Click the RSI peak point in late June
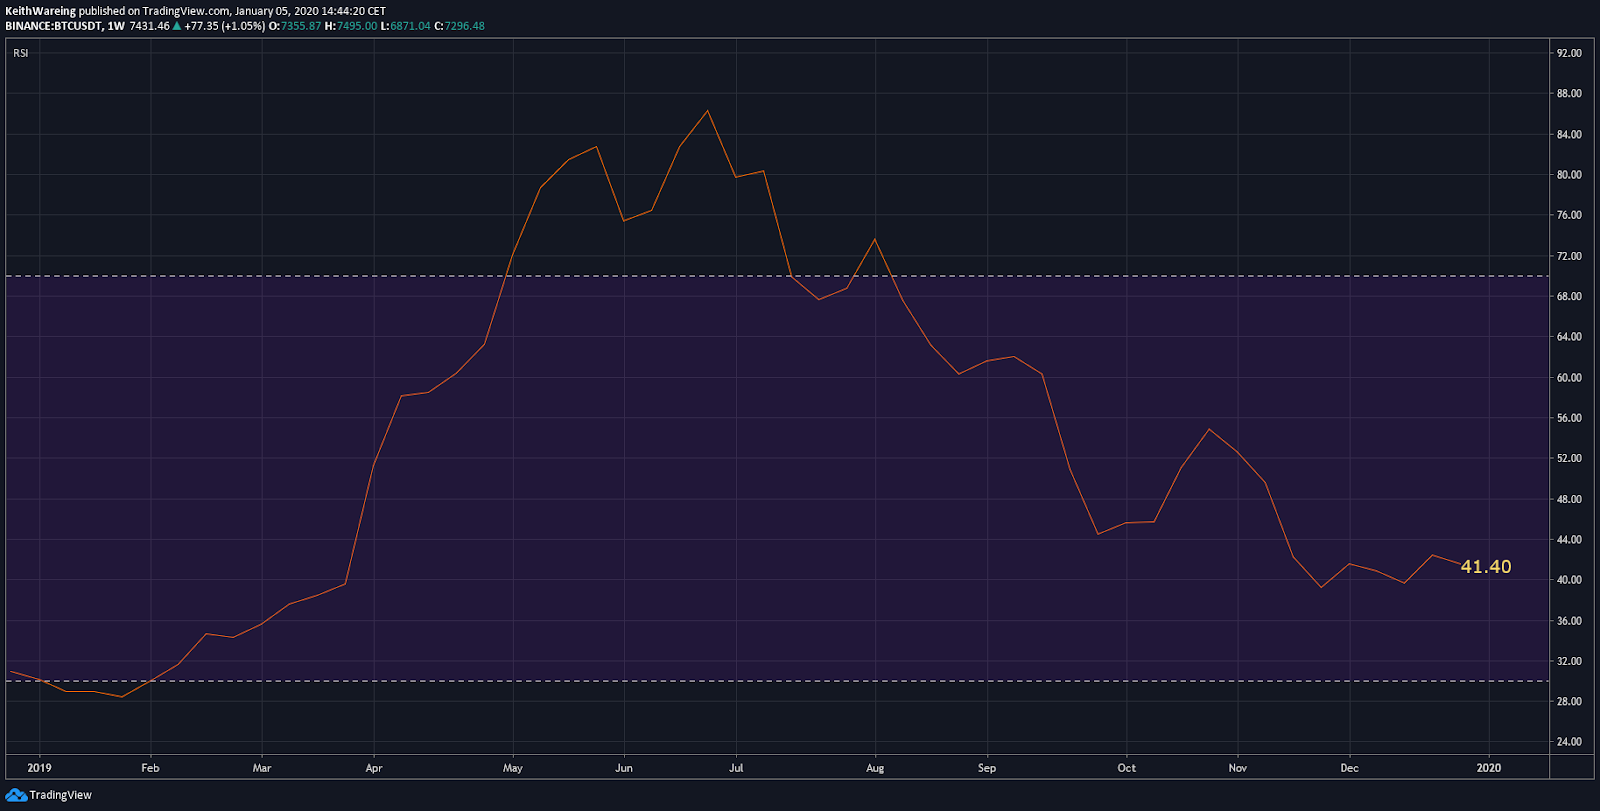The height and width of the screenshot is (811, 1600). point(708,111)
